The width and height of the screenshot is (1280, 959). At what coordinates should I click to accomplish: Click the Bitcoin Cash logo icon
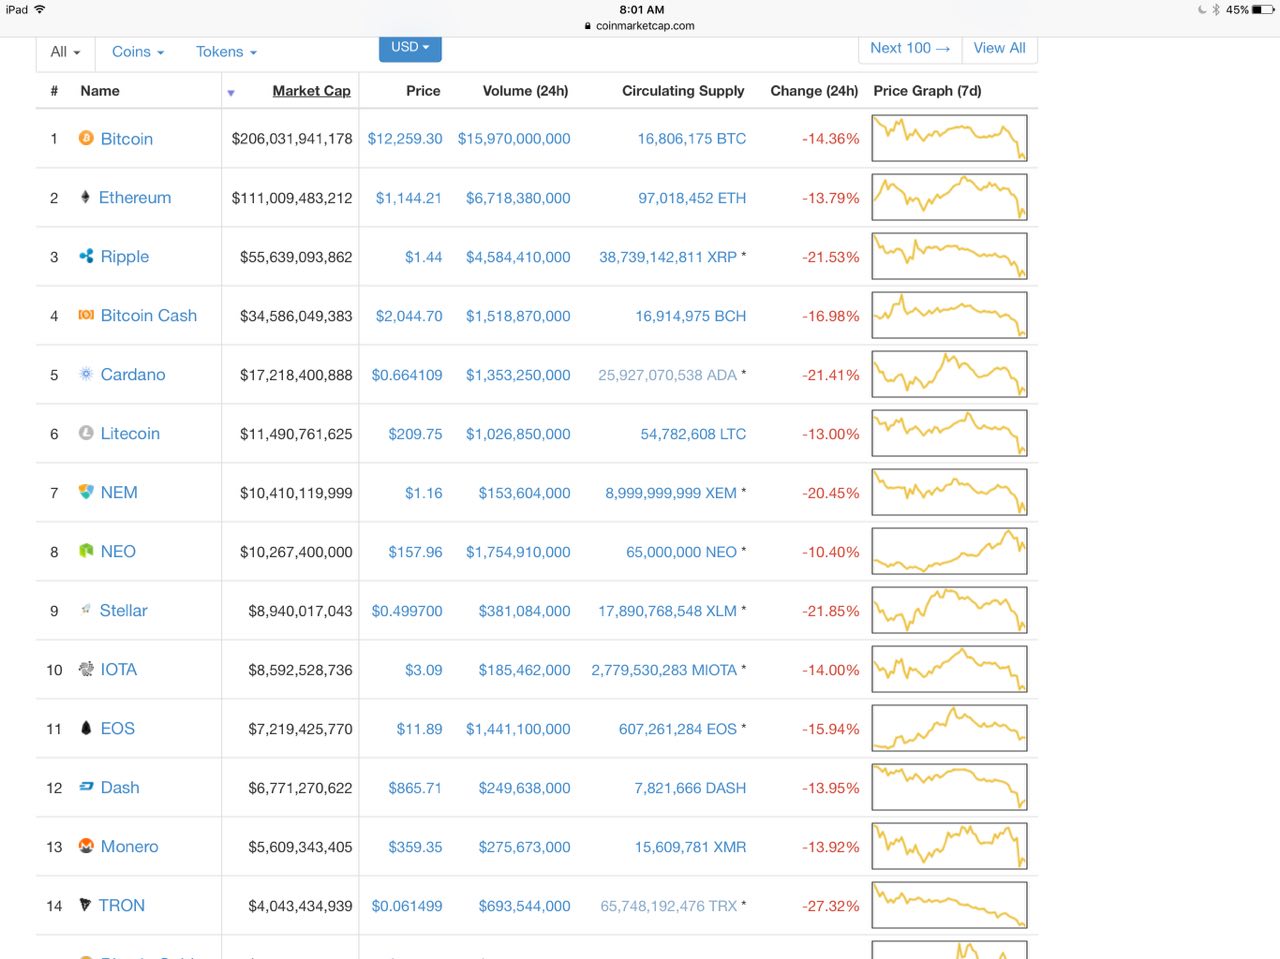[x=86, y=315]
